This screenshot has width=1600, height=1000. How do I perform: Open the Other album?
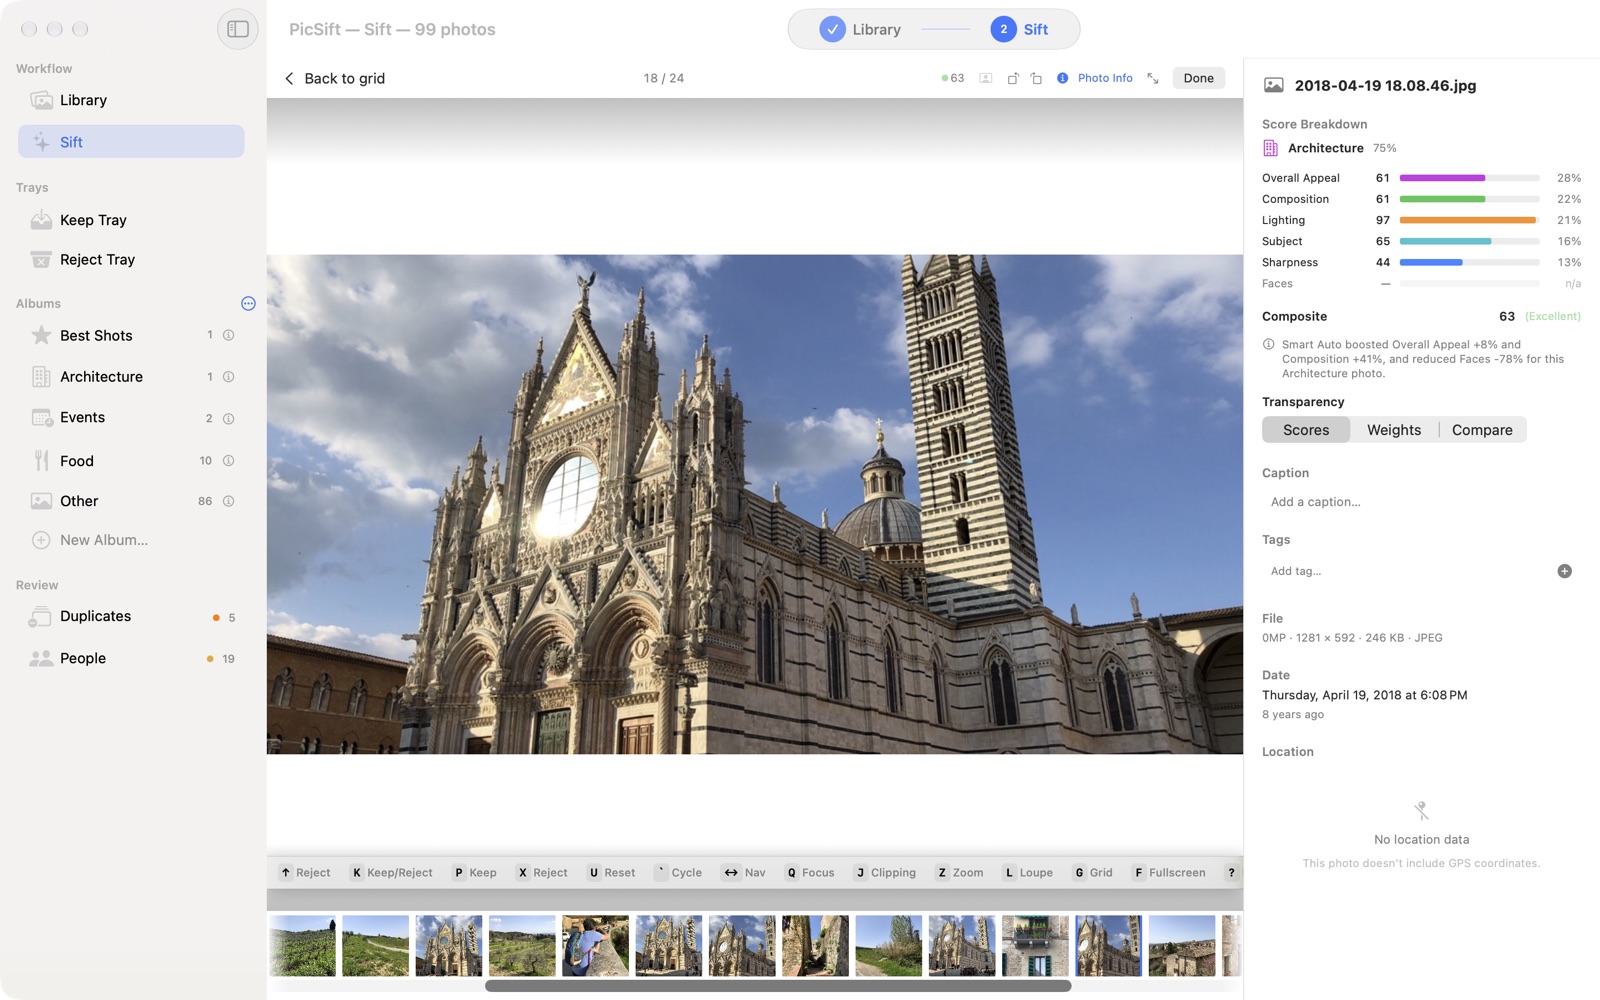[131, 501]
